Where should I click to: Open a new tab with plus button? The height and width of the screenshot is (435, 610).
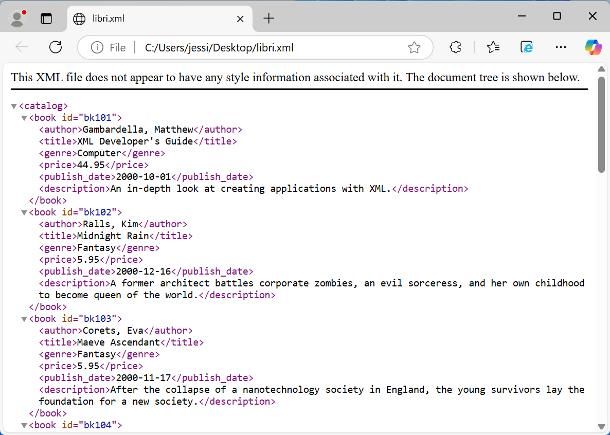pyautogui.click(x=268, y=18)
